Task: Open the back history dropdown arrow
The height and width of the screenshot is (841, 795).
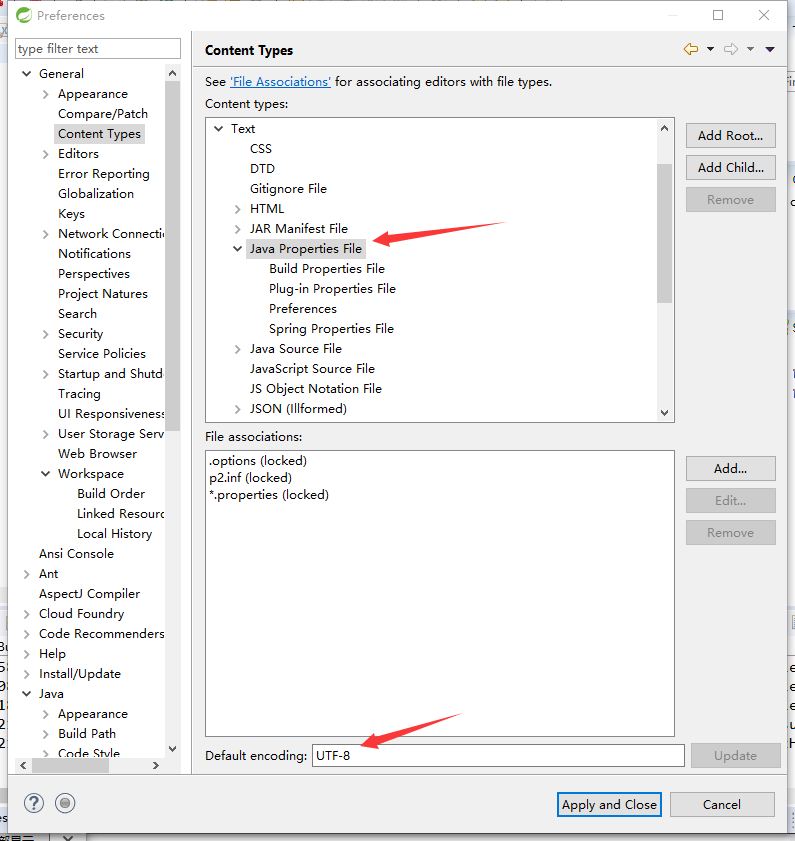Action: pyautogui.click(x=710, y=49)
